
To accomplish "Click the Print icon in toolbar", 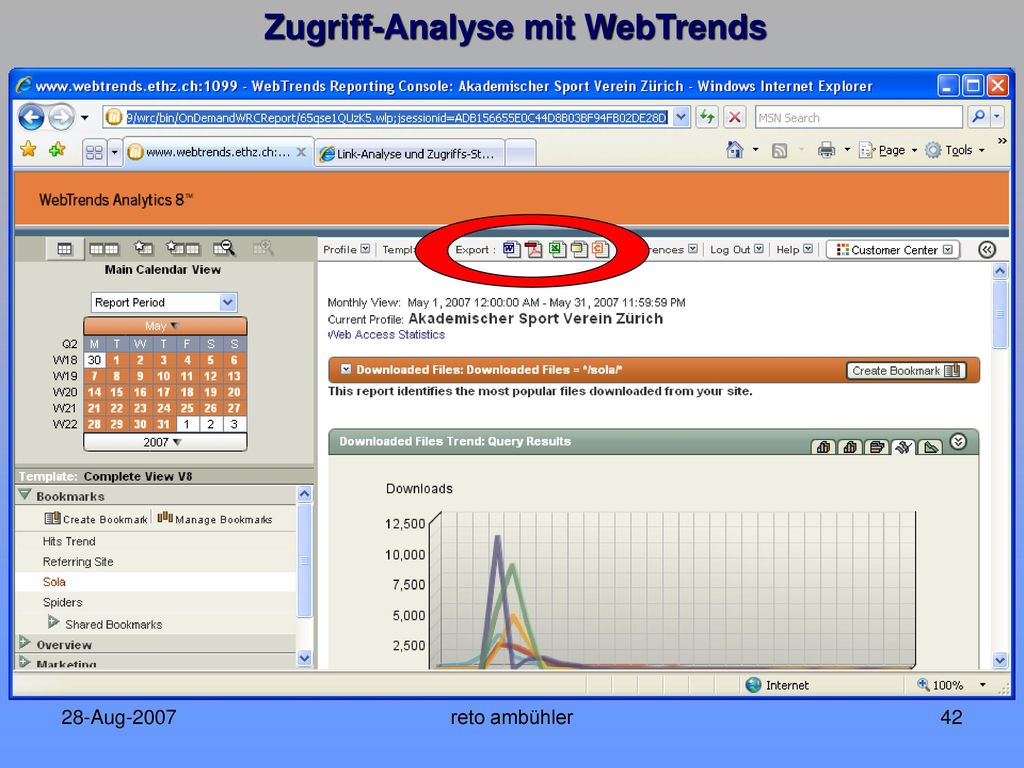I will click(x=826, y=150).
